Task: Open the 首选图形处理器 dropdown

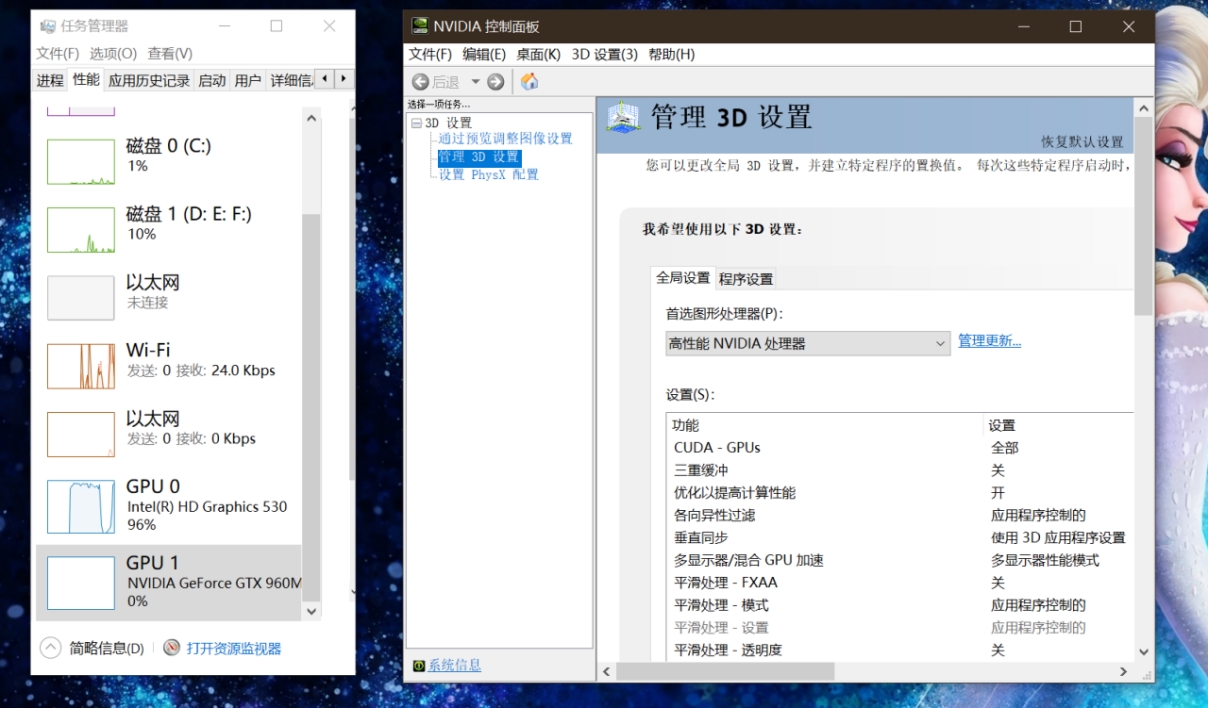Action: coord(940,343)
